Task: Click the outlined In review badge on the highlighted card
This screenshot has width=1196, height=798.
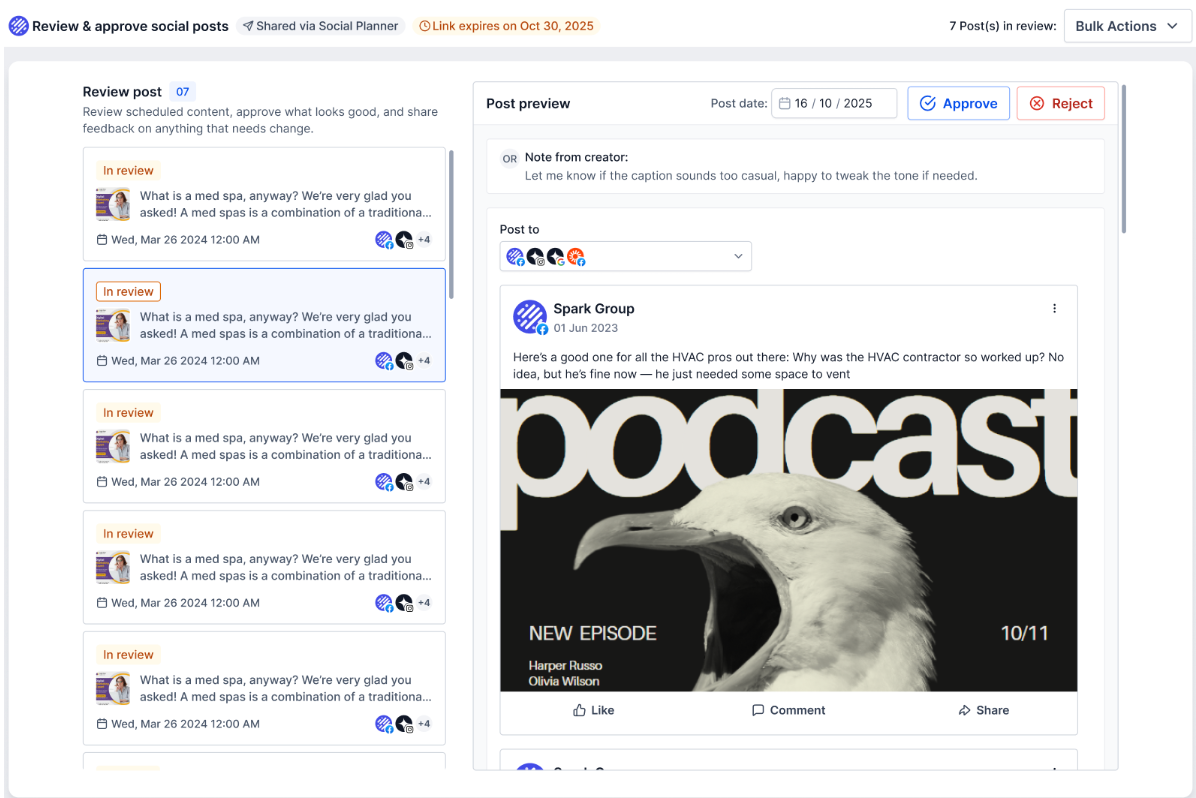Action: [128, 291]
